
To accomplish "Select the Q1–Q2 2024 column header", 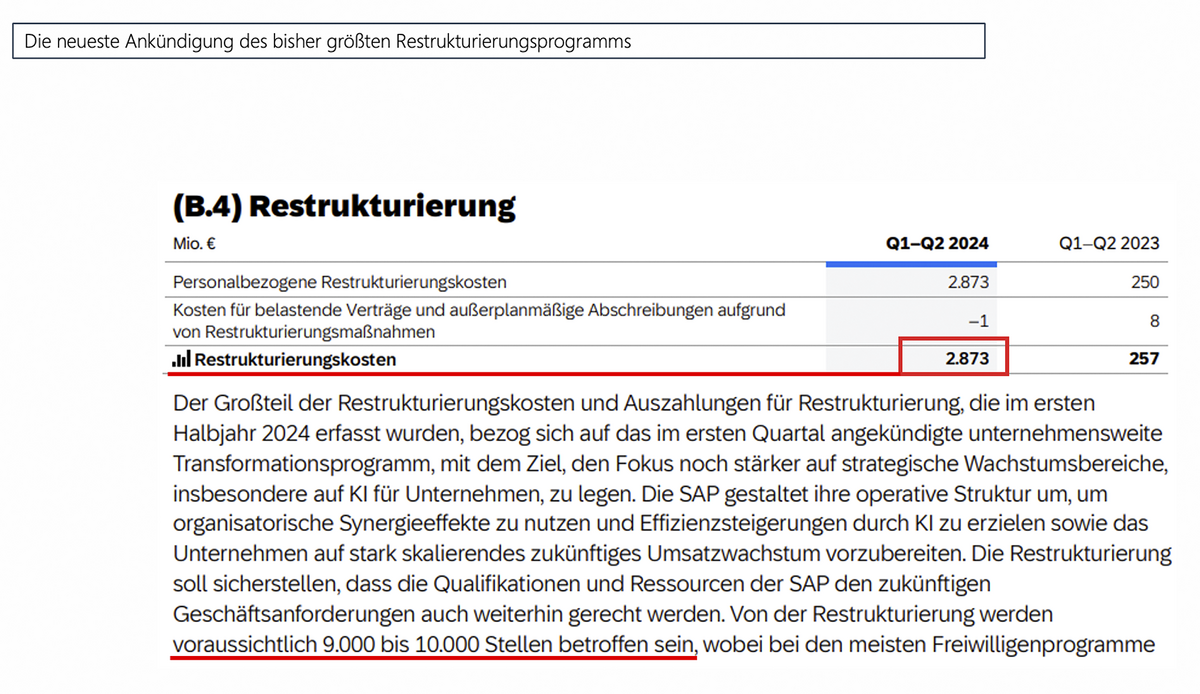I will 939,243.
